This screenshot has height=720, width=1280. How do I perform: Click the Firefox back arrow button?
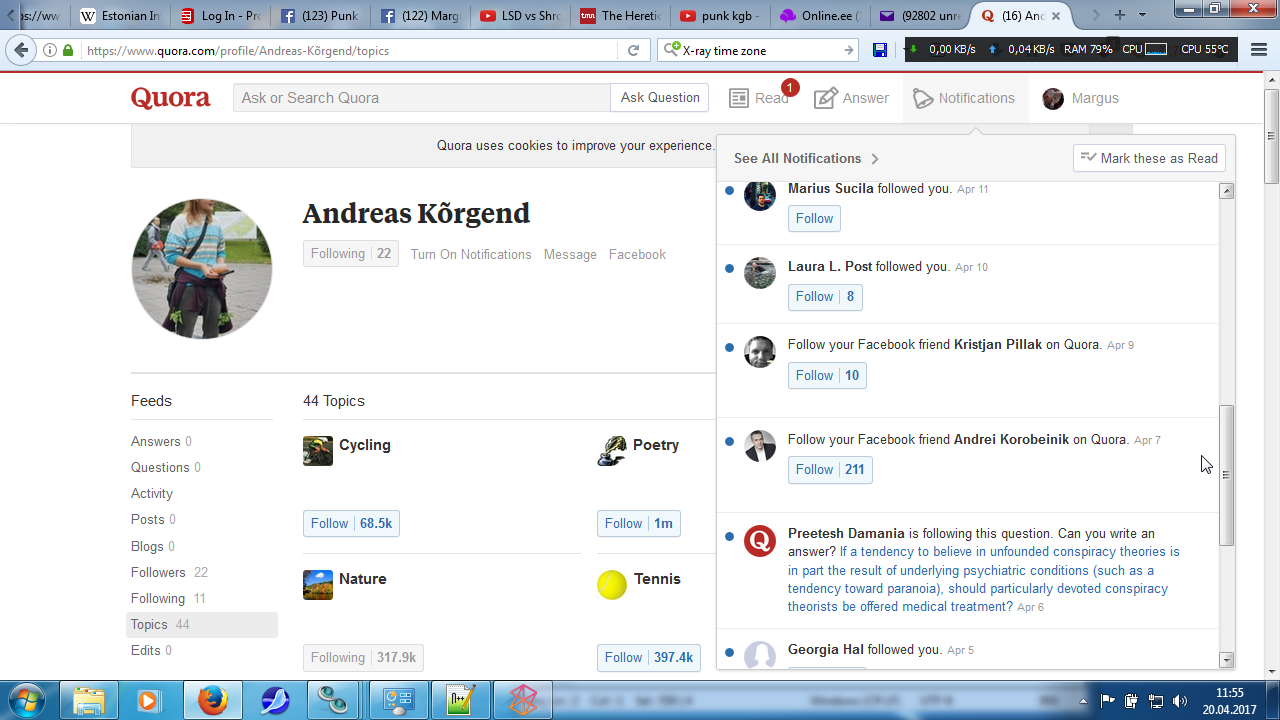21,50
